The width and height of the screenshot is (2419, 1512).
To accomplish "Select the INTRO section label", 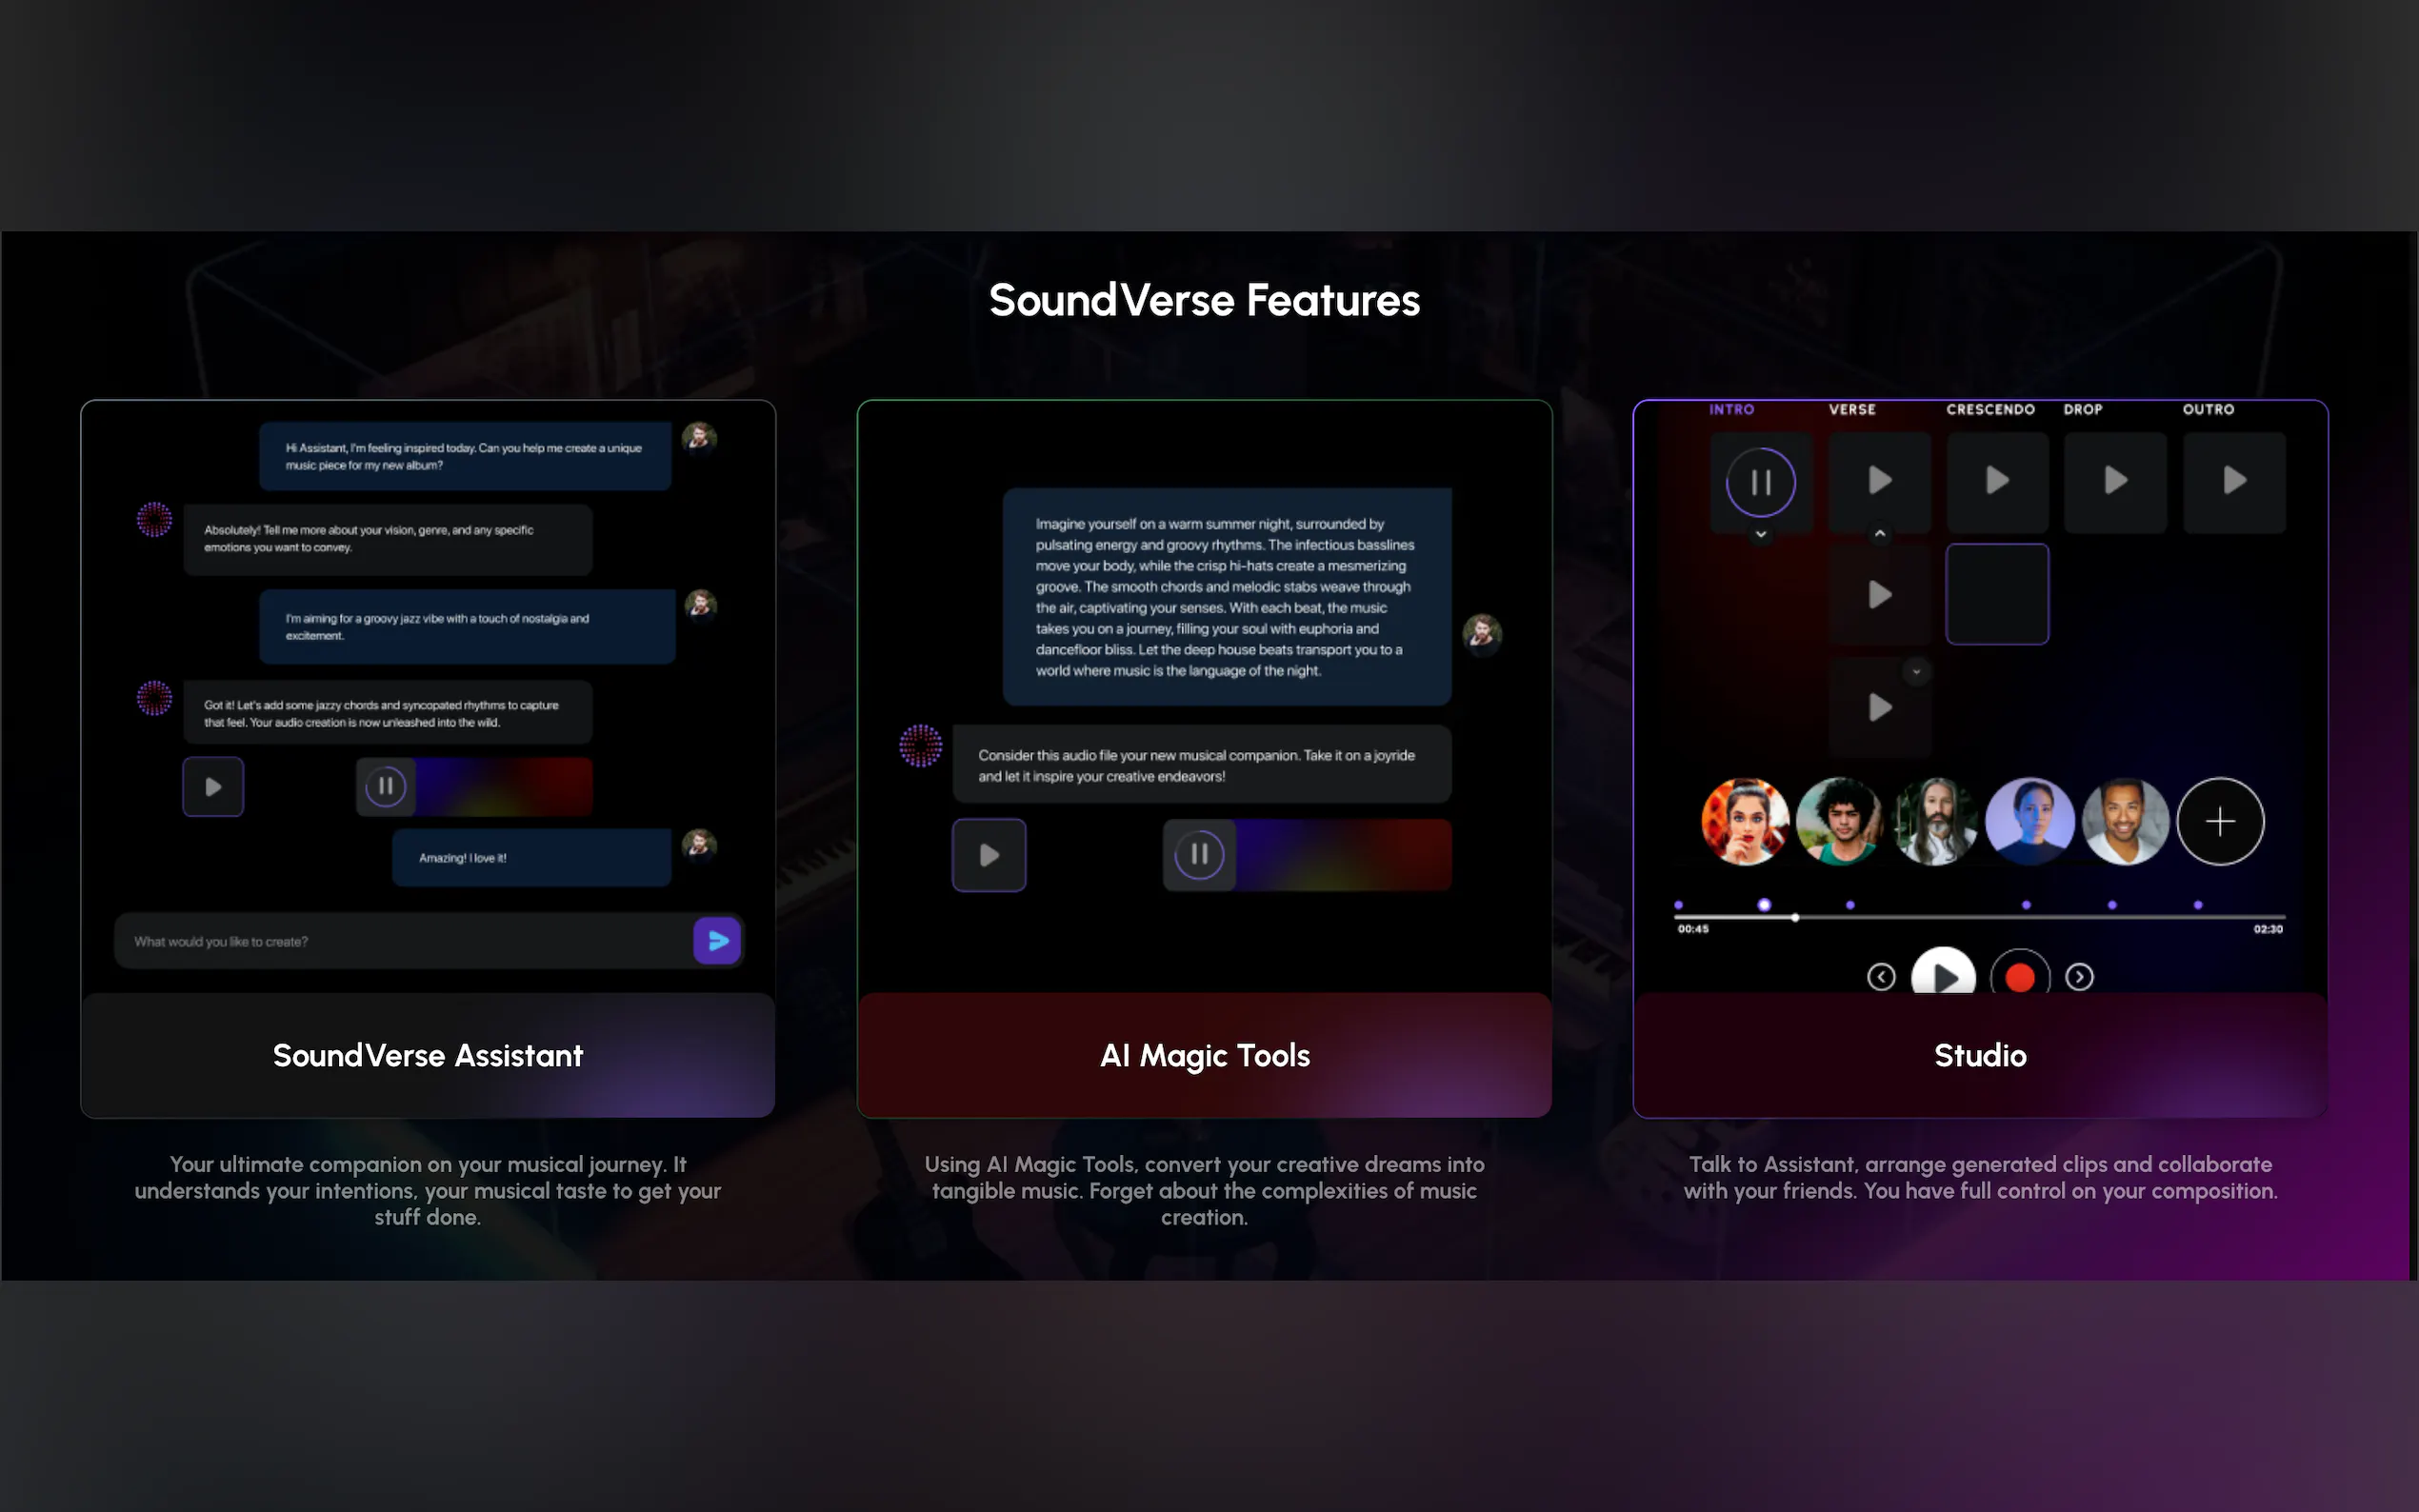I will (x=1731, y=410).
